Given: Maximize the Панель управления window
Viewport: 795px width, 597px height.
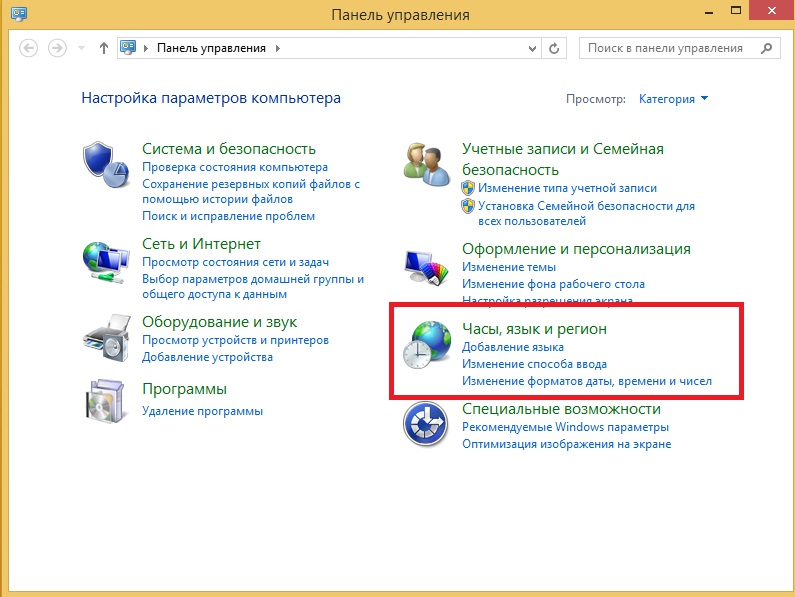Looking at the screenshot, I should (x=736, y=11).
